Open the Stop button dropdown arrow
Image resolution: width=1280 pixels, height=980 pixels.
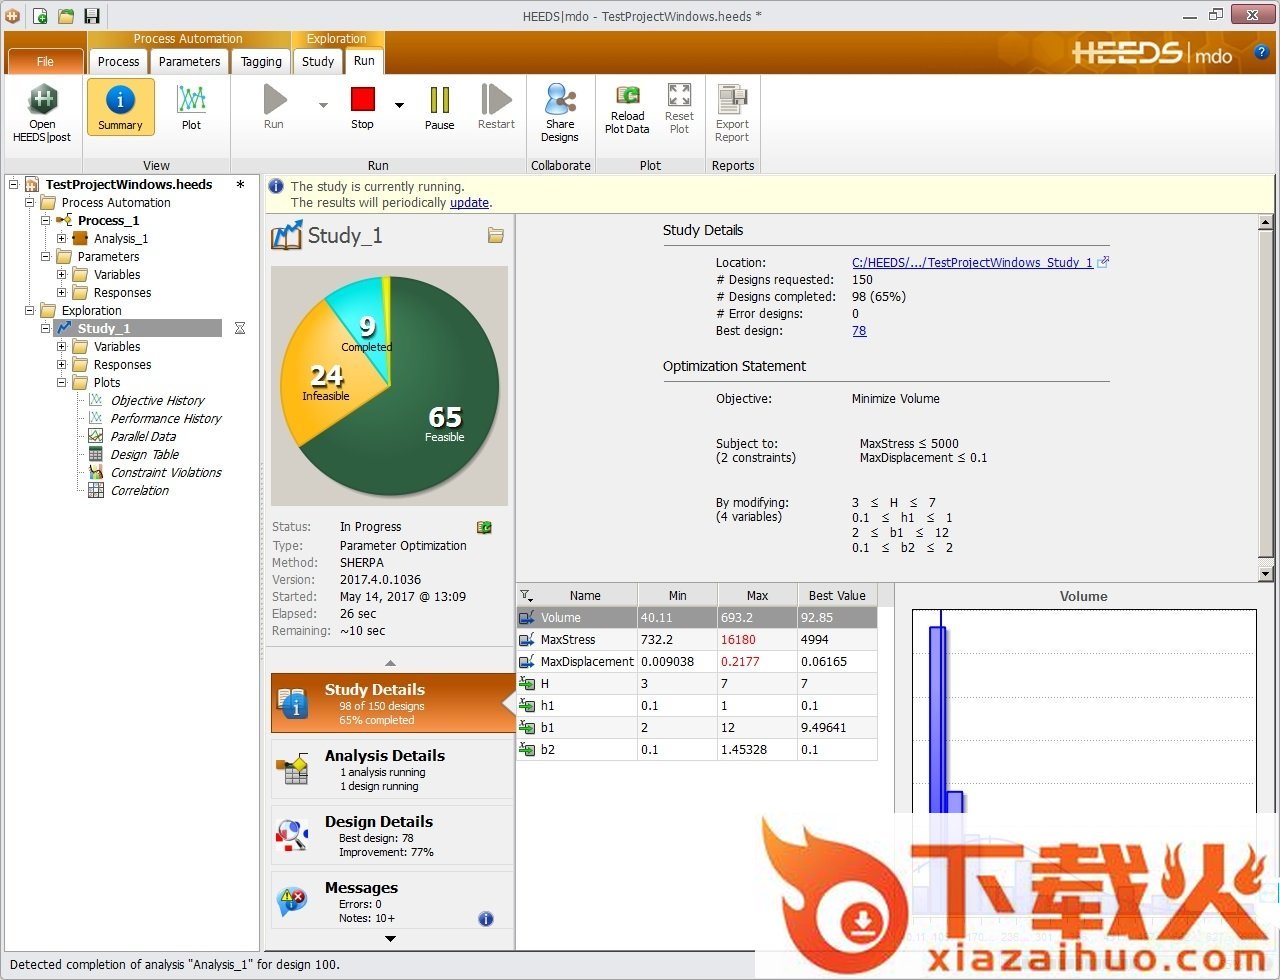399,105
